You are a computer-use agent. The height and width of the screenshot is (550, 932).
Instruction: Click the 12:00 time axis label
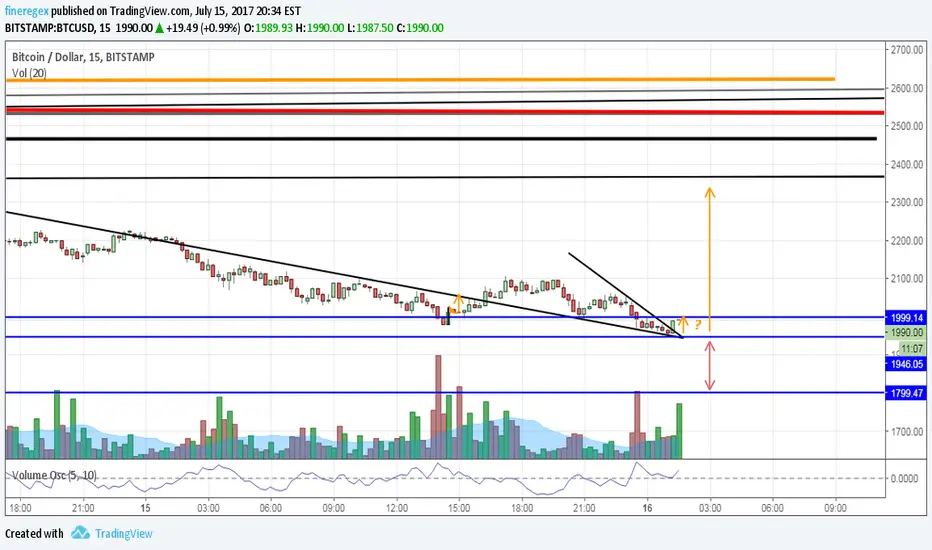click(396, 508)
